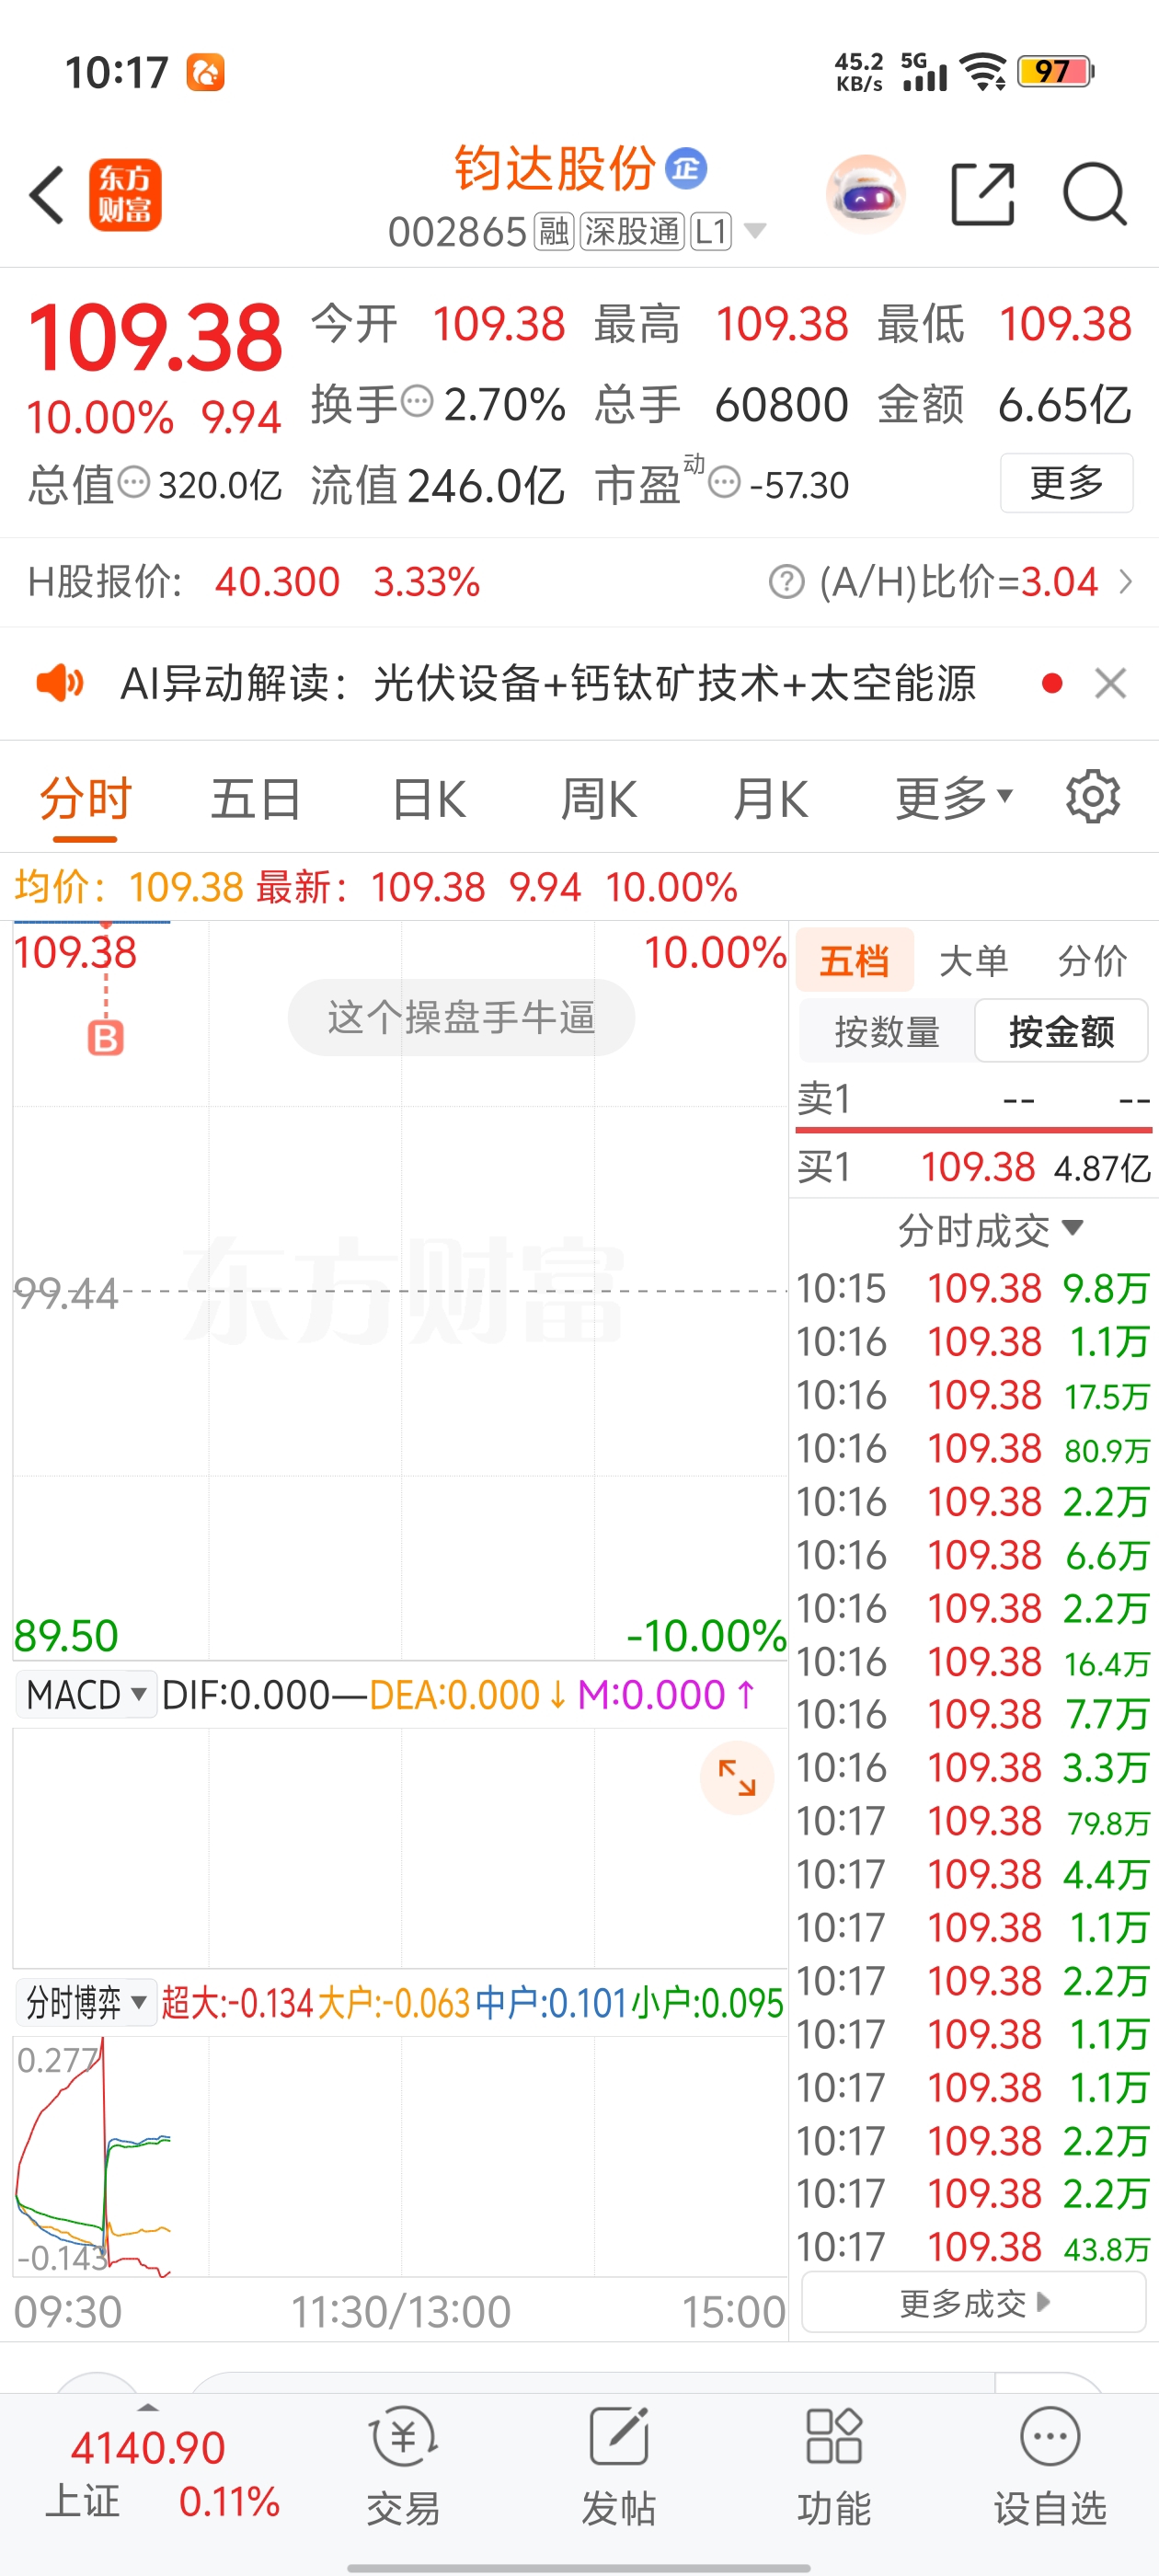Switch to the 五日 tab
1159x2576 pixels.
pyautogui.click(x=256, y=799)
